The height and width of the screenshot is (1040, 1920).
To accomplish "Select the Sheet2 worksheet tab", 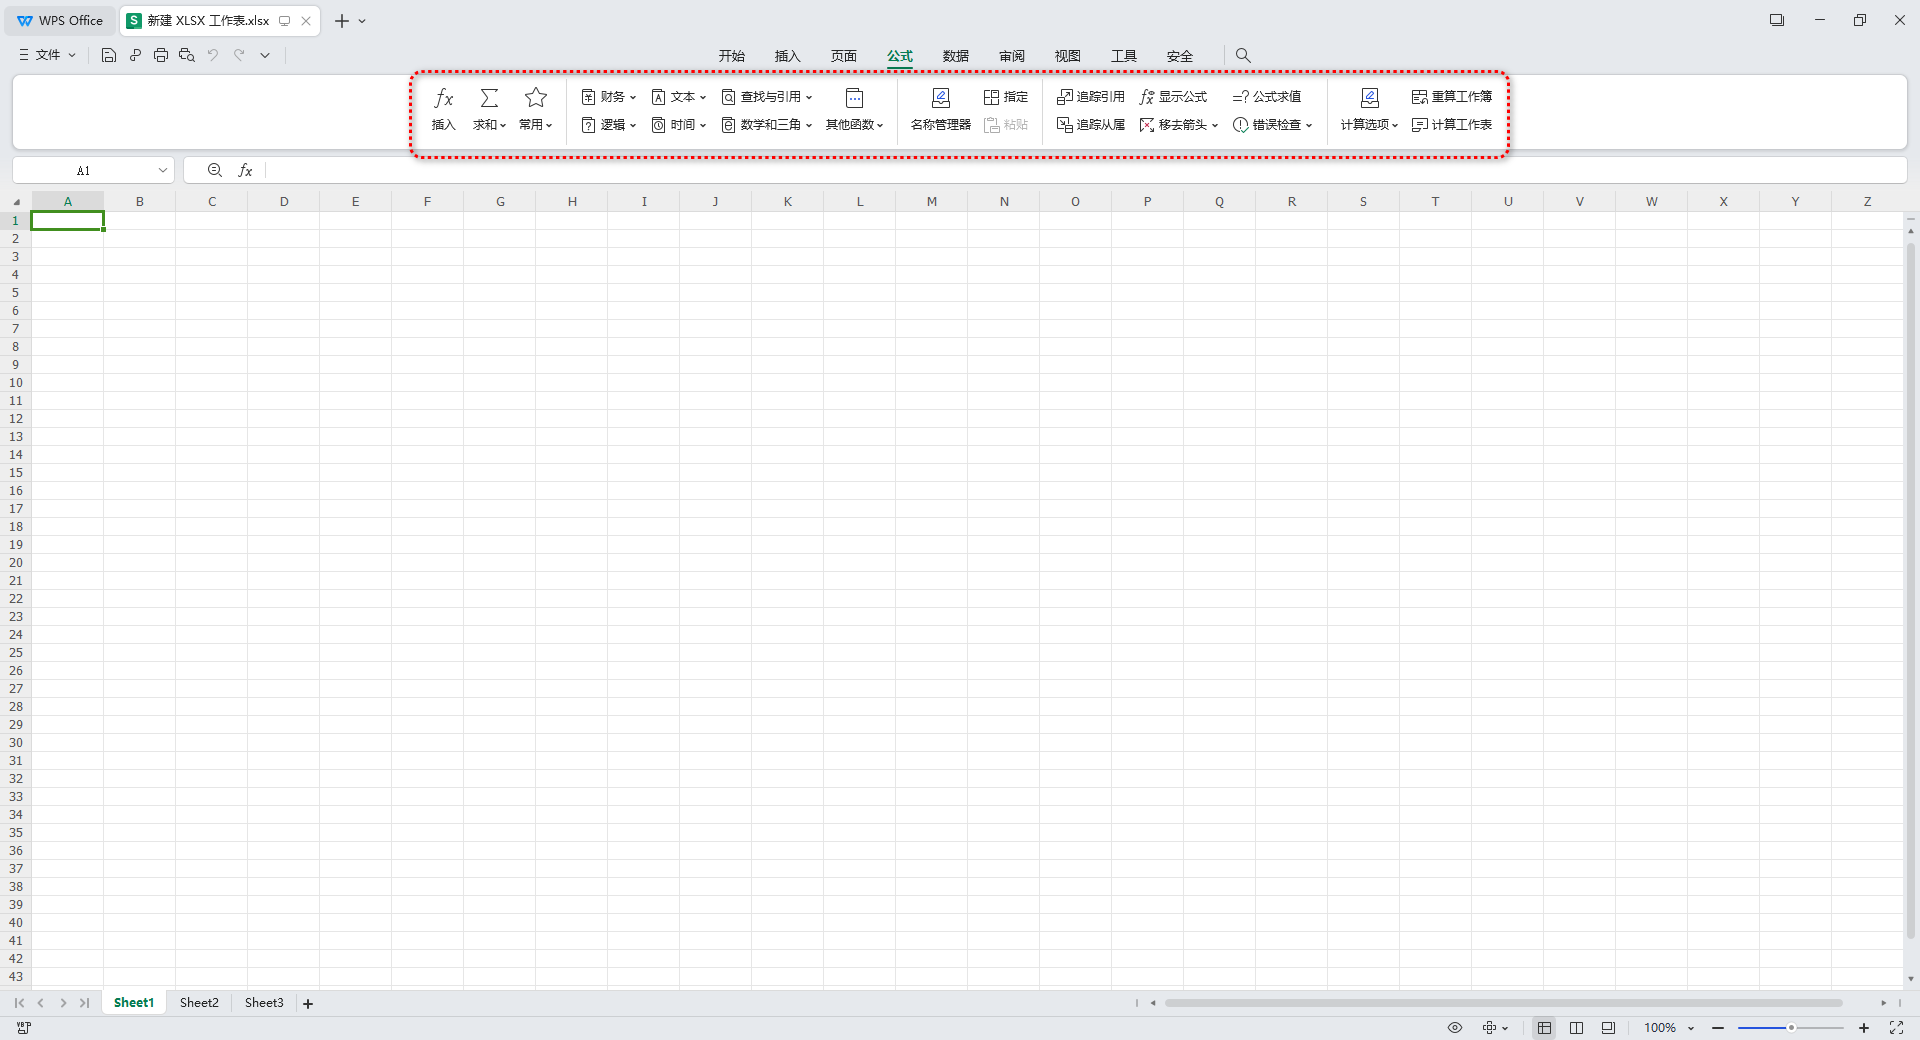I will 199,1003.
